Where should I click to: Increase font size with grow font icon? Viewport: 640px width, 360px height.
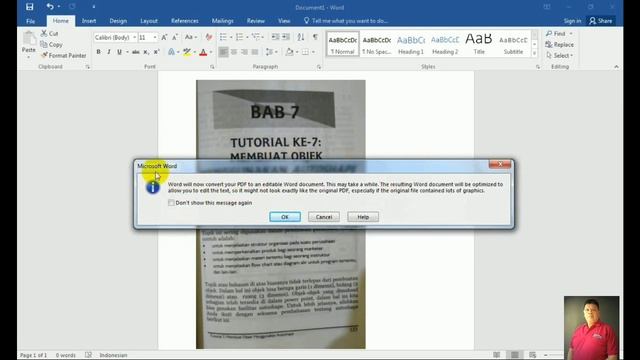click(x=164, y=38)
